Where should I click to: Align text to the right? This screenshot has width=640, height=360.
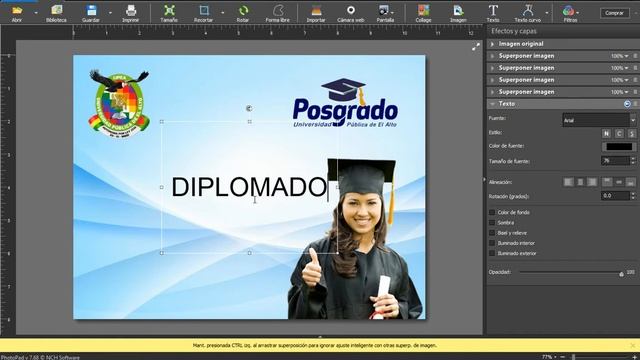click(x=592, y=182)
